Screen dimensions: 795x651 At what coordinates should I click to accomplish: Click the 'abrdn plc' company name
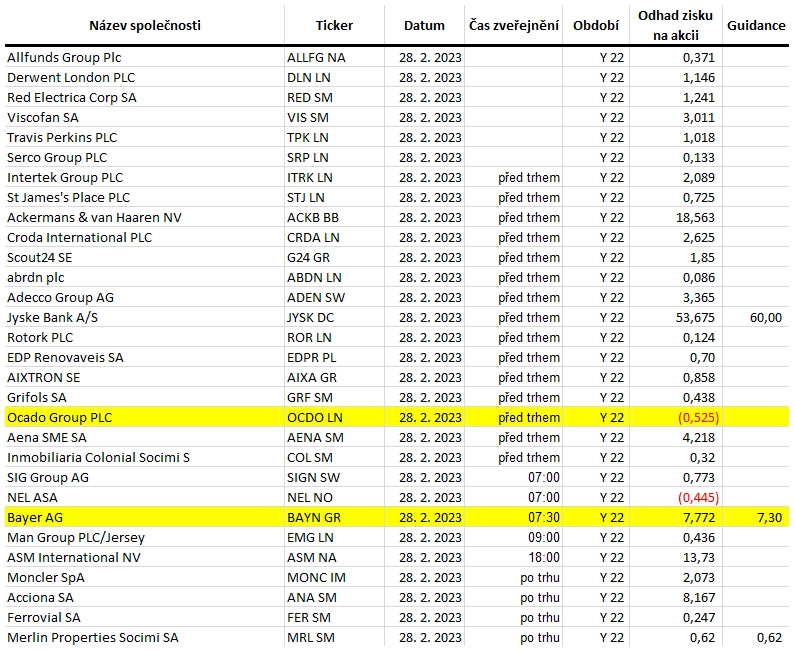(x=35, y=278)
